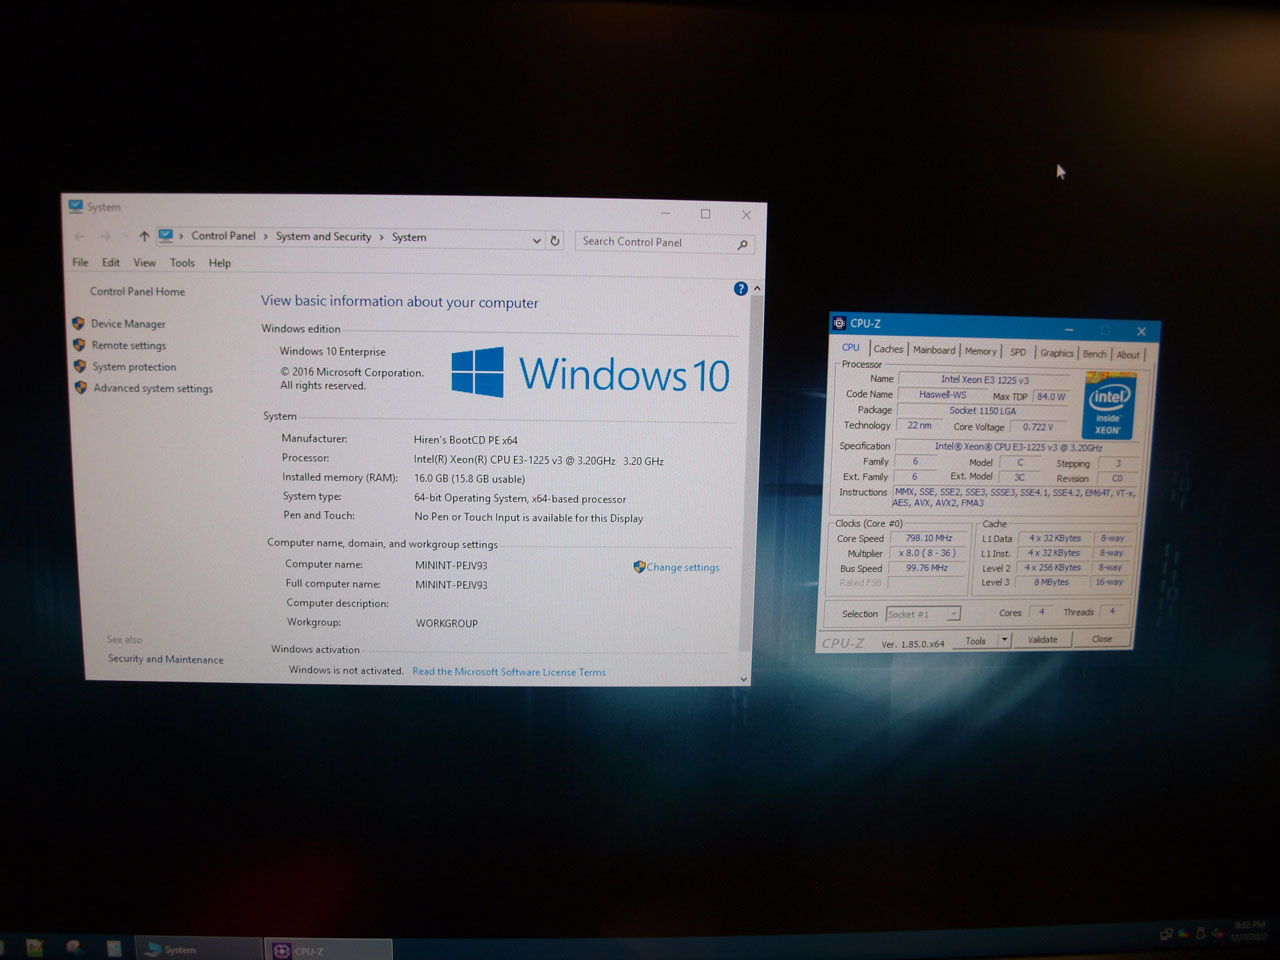Click the Change settings link
The height and width of the screenshot is (960, 1280).
pyautogui.click(x=683, y=567)
